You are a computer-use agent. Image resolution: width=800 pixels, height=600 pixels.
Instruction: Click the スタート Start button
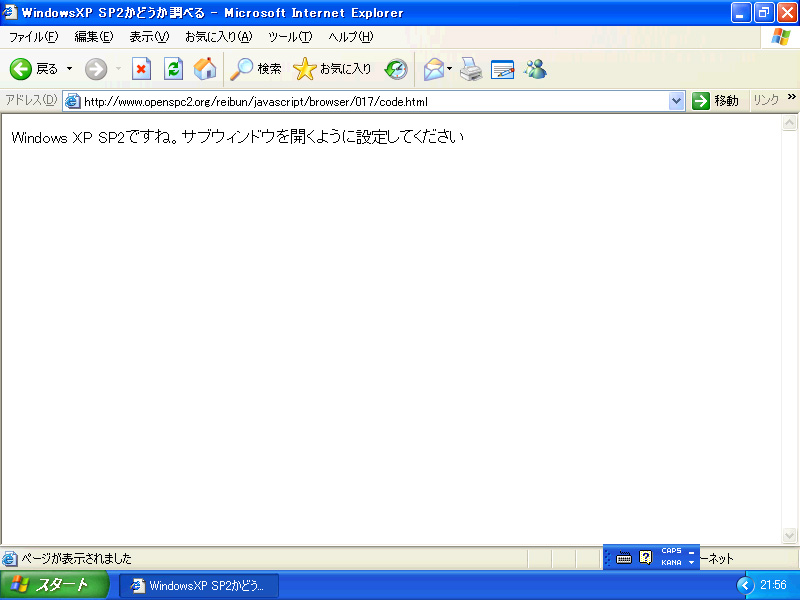54,585
